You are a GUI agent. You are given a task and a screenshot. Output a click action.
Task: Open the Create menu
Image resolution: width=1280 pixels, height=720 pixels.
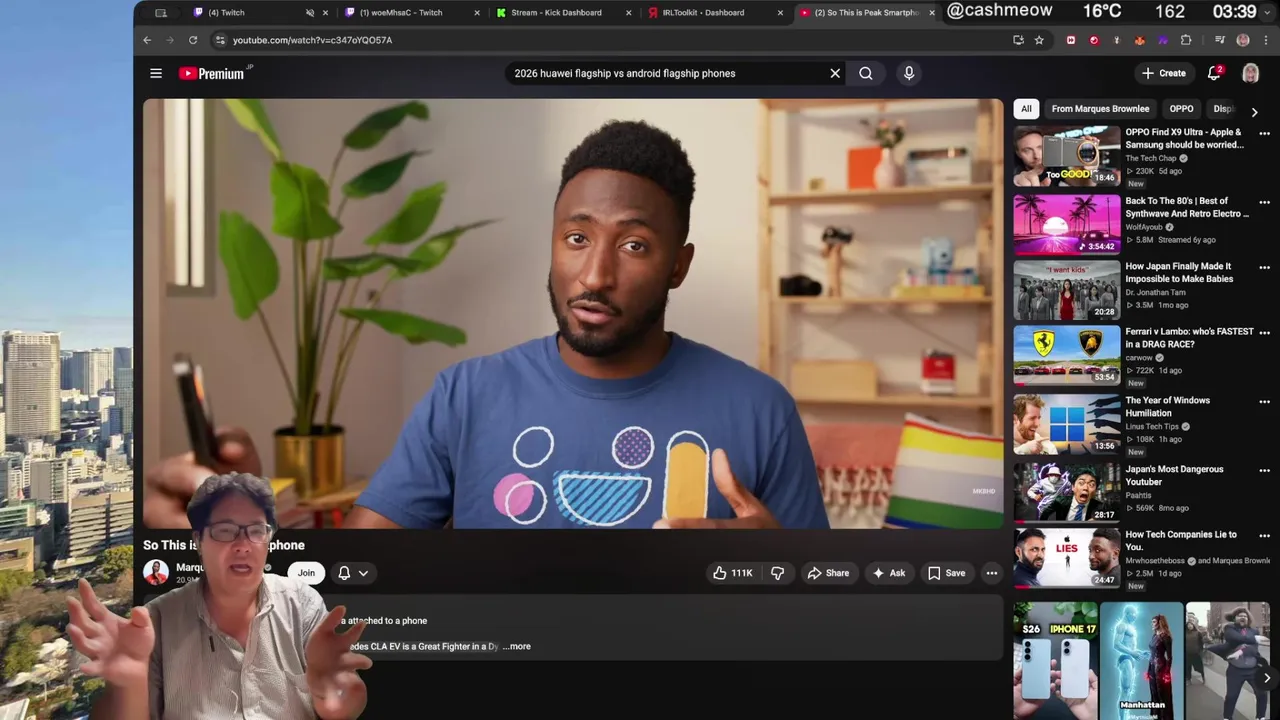click(1164, 73)
